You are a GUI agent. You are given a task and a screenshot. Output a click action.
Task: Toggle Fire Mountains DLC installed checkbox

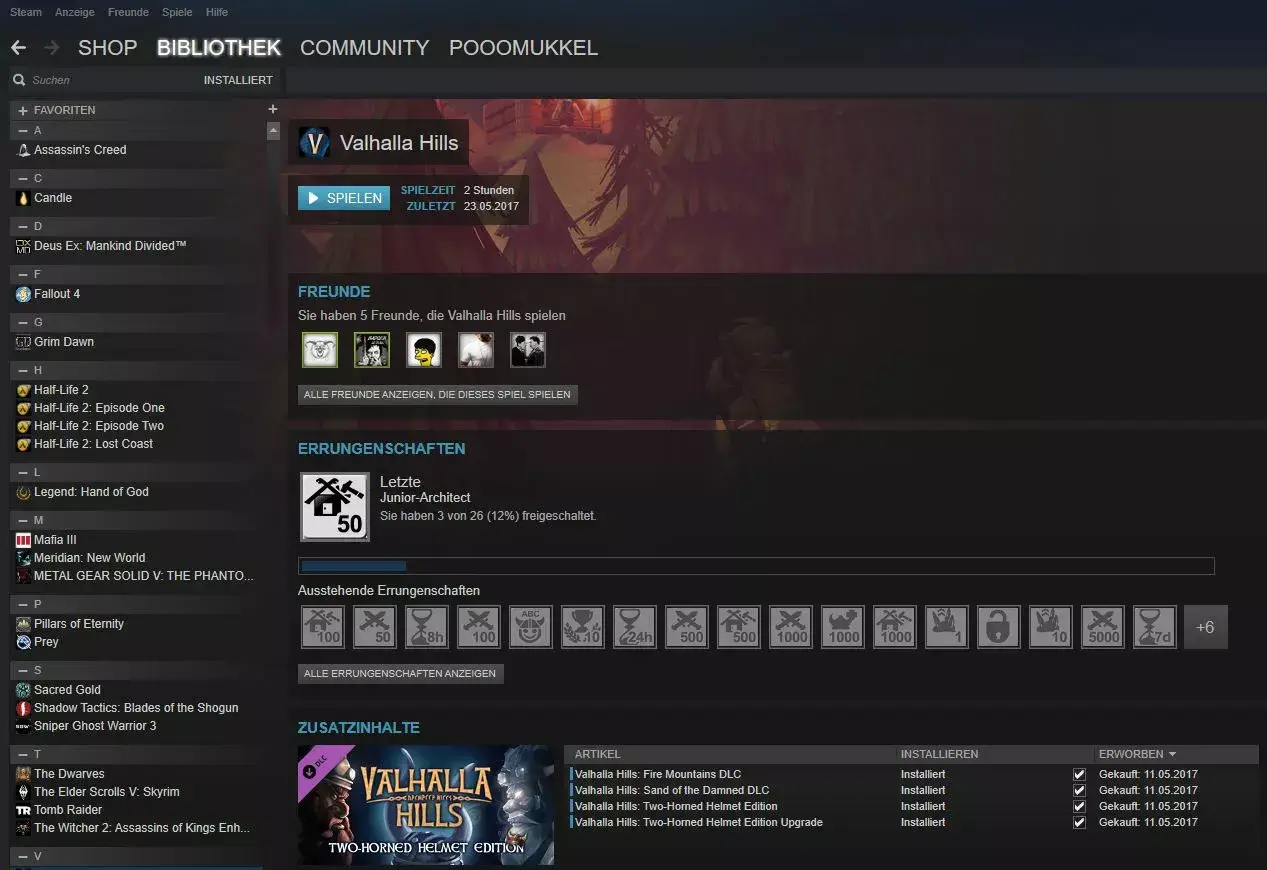[1079, 774]
